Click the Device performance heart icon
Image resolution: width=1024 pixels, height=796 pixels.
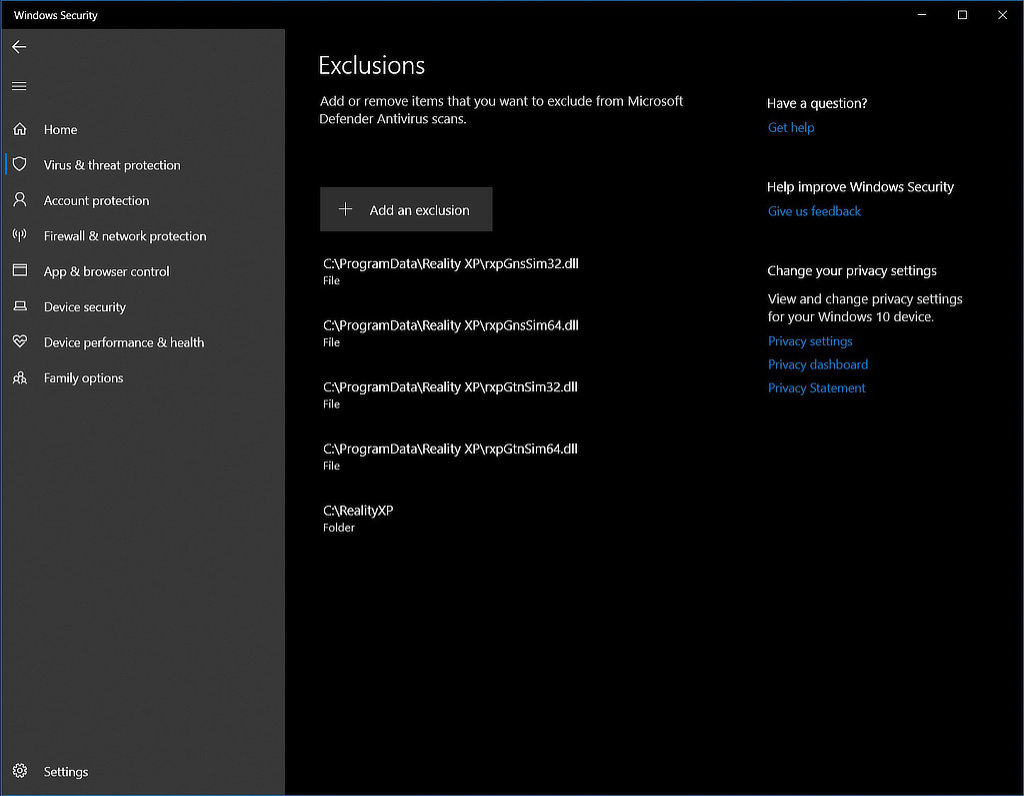(x=20, y=341)
